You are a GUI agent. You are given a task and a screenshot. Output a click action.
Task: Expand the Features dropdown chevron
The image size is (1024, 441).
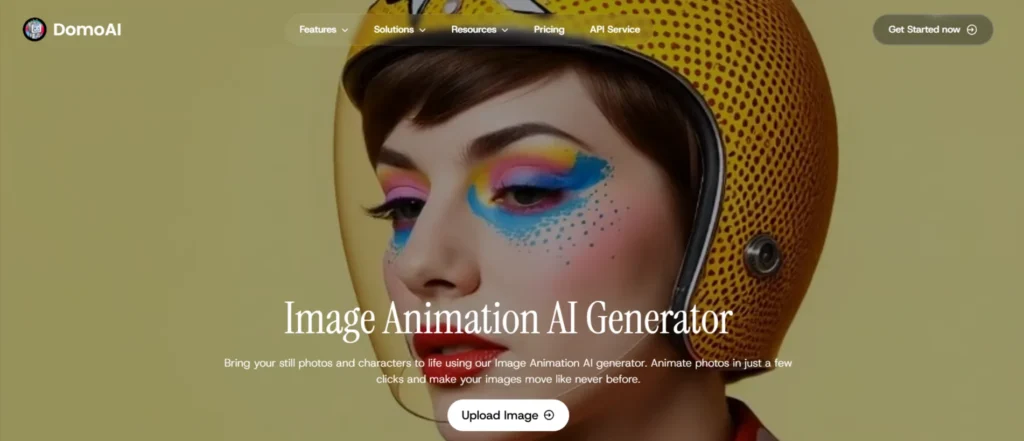pyautogui.click(x=345, y=30)
